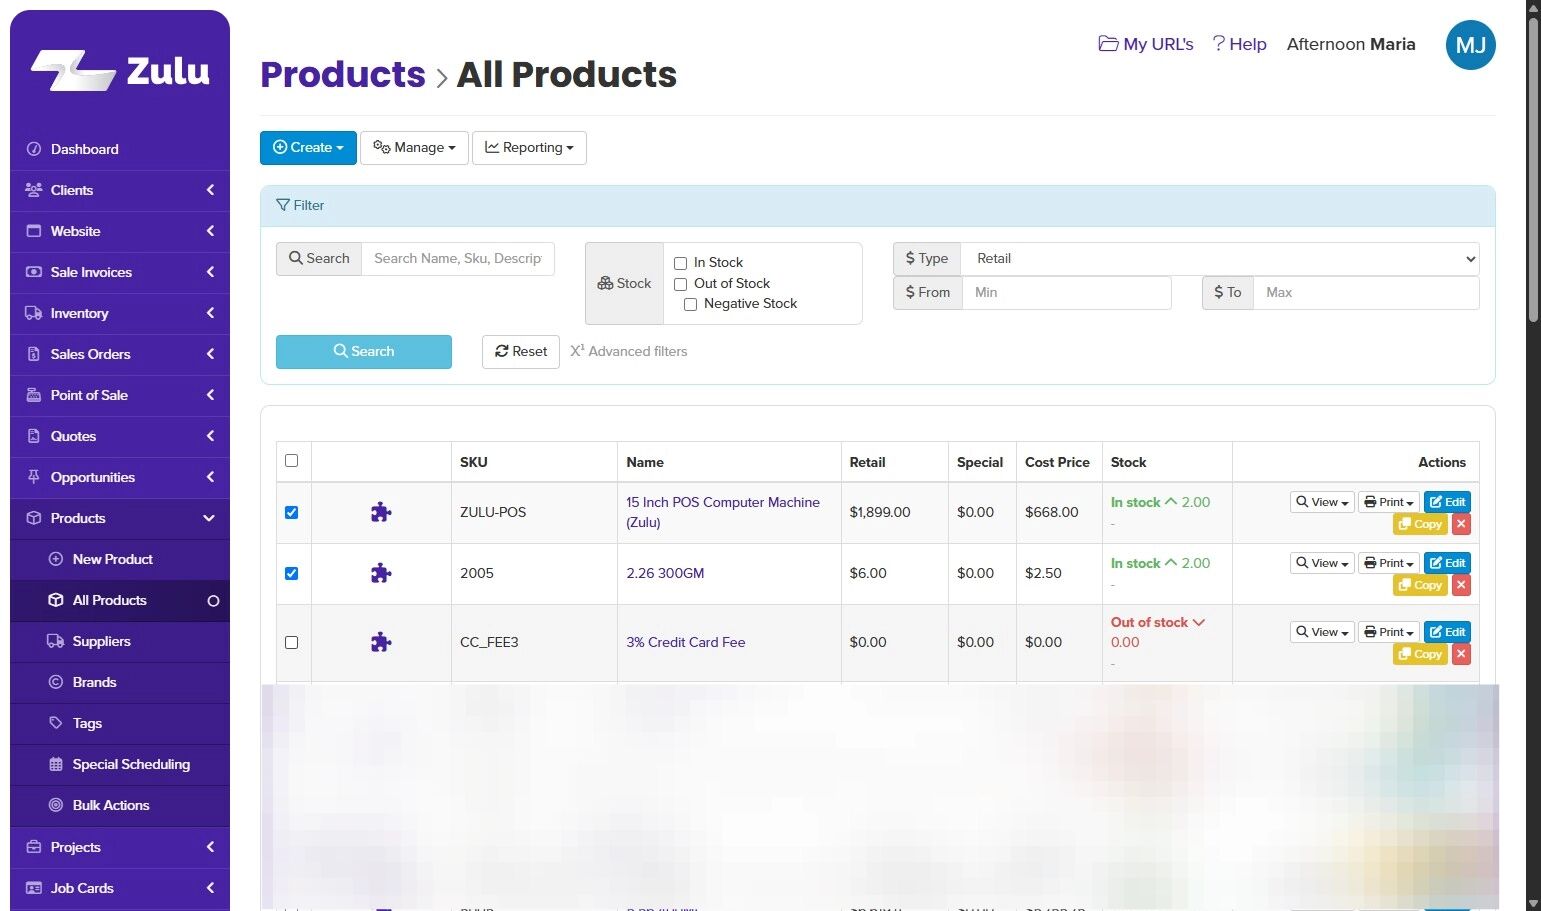Image resolution: width=1541 pixels, height=911 pixels.
Task: Toggle the Out of Stock filter checkbox
Action: [x=680, y=284]
